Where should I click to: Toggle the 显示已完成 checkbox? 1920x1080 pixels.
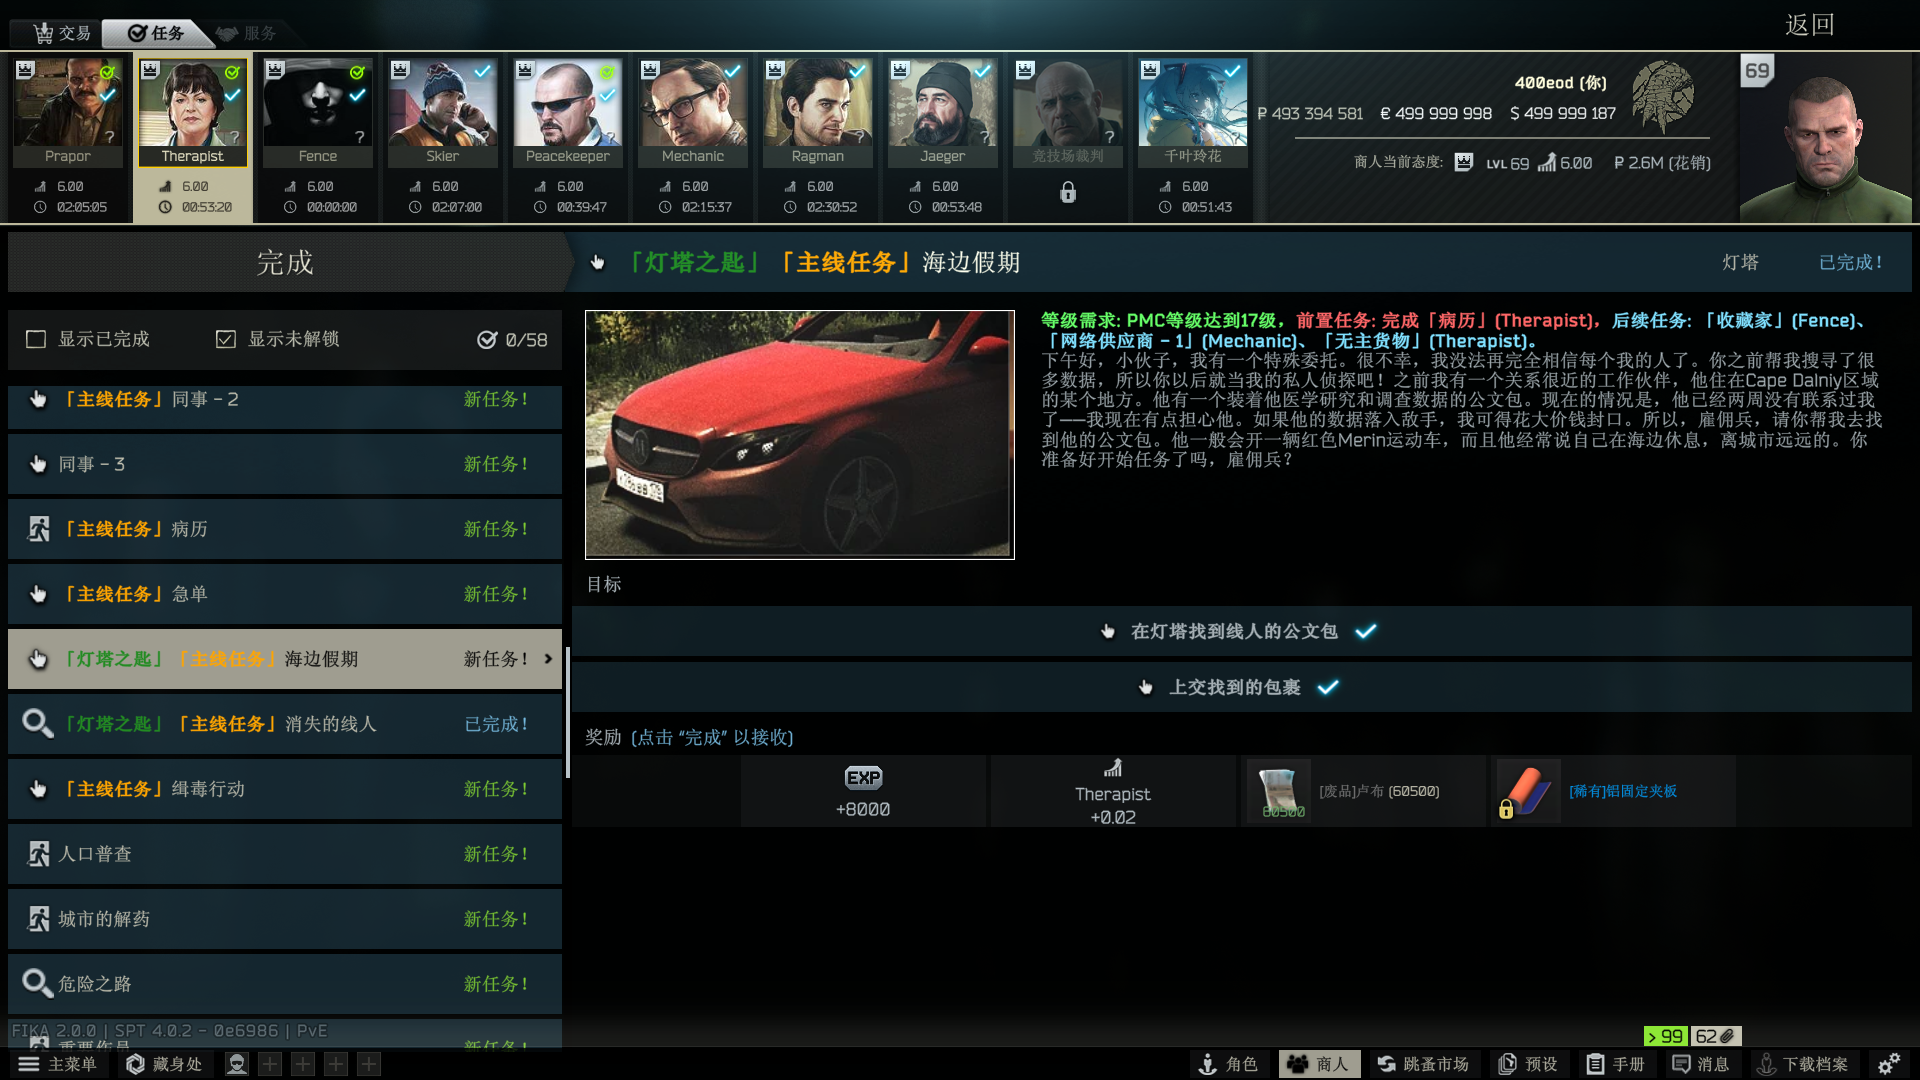click(x=36, y=339)
